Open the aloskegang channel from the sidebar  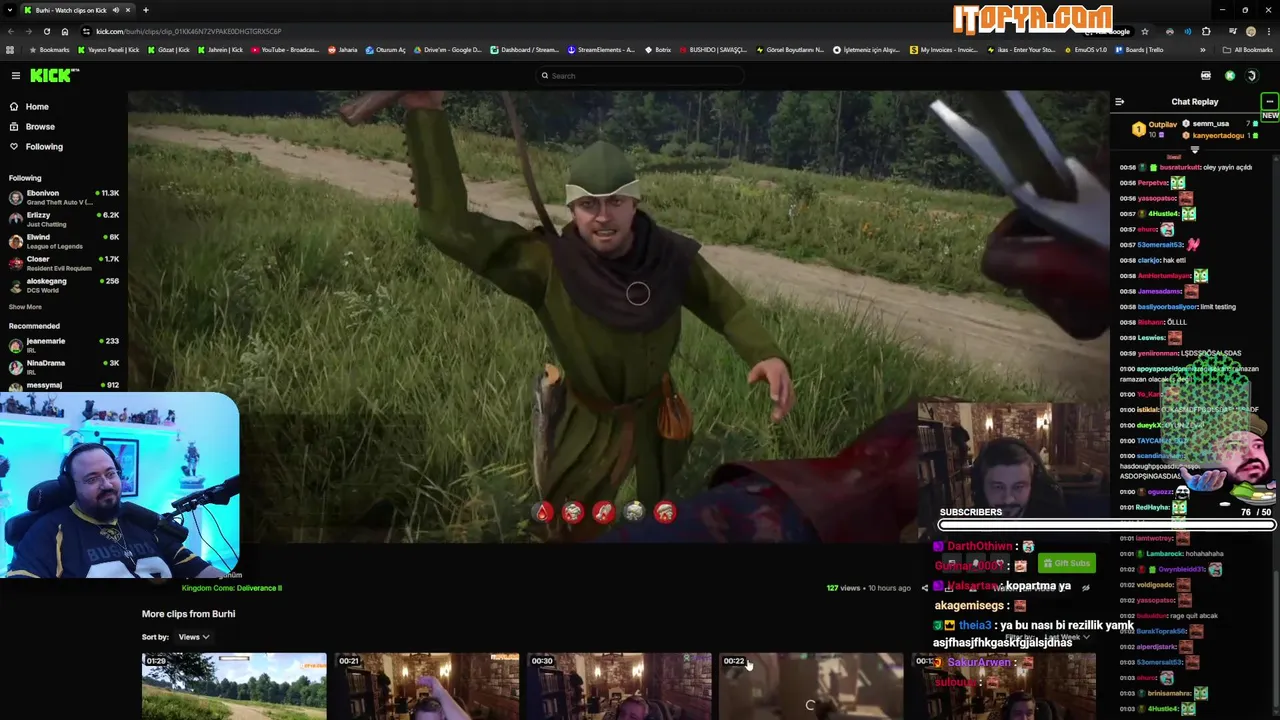coord(64,285)
